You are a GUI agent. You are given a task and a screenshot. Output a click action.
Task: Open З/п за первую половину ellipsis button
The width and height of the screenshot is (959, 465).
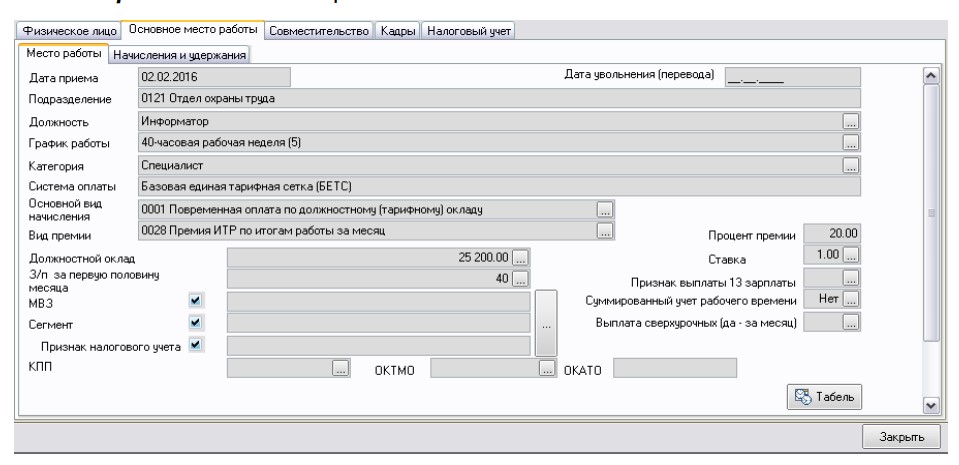(x=520, y=279)
